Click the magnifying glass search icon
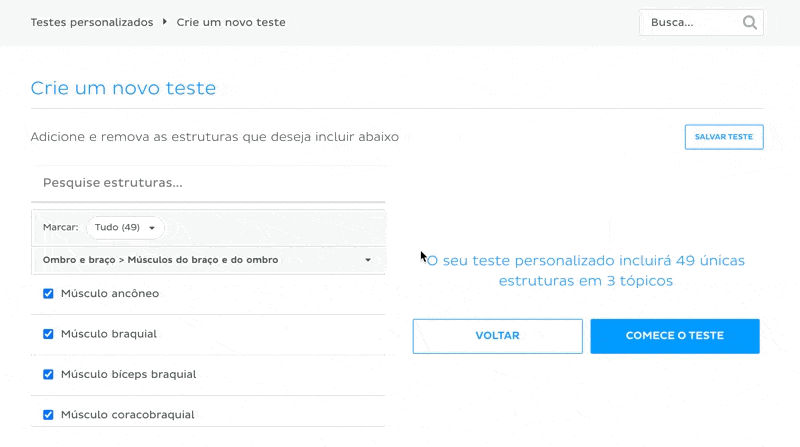Viewport: 800px width, 447px height. [749, 22]
